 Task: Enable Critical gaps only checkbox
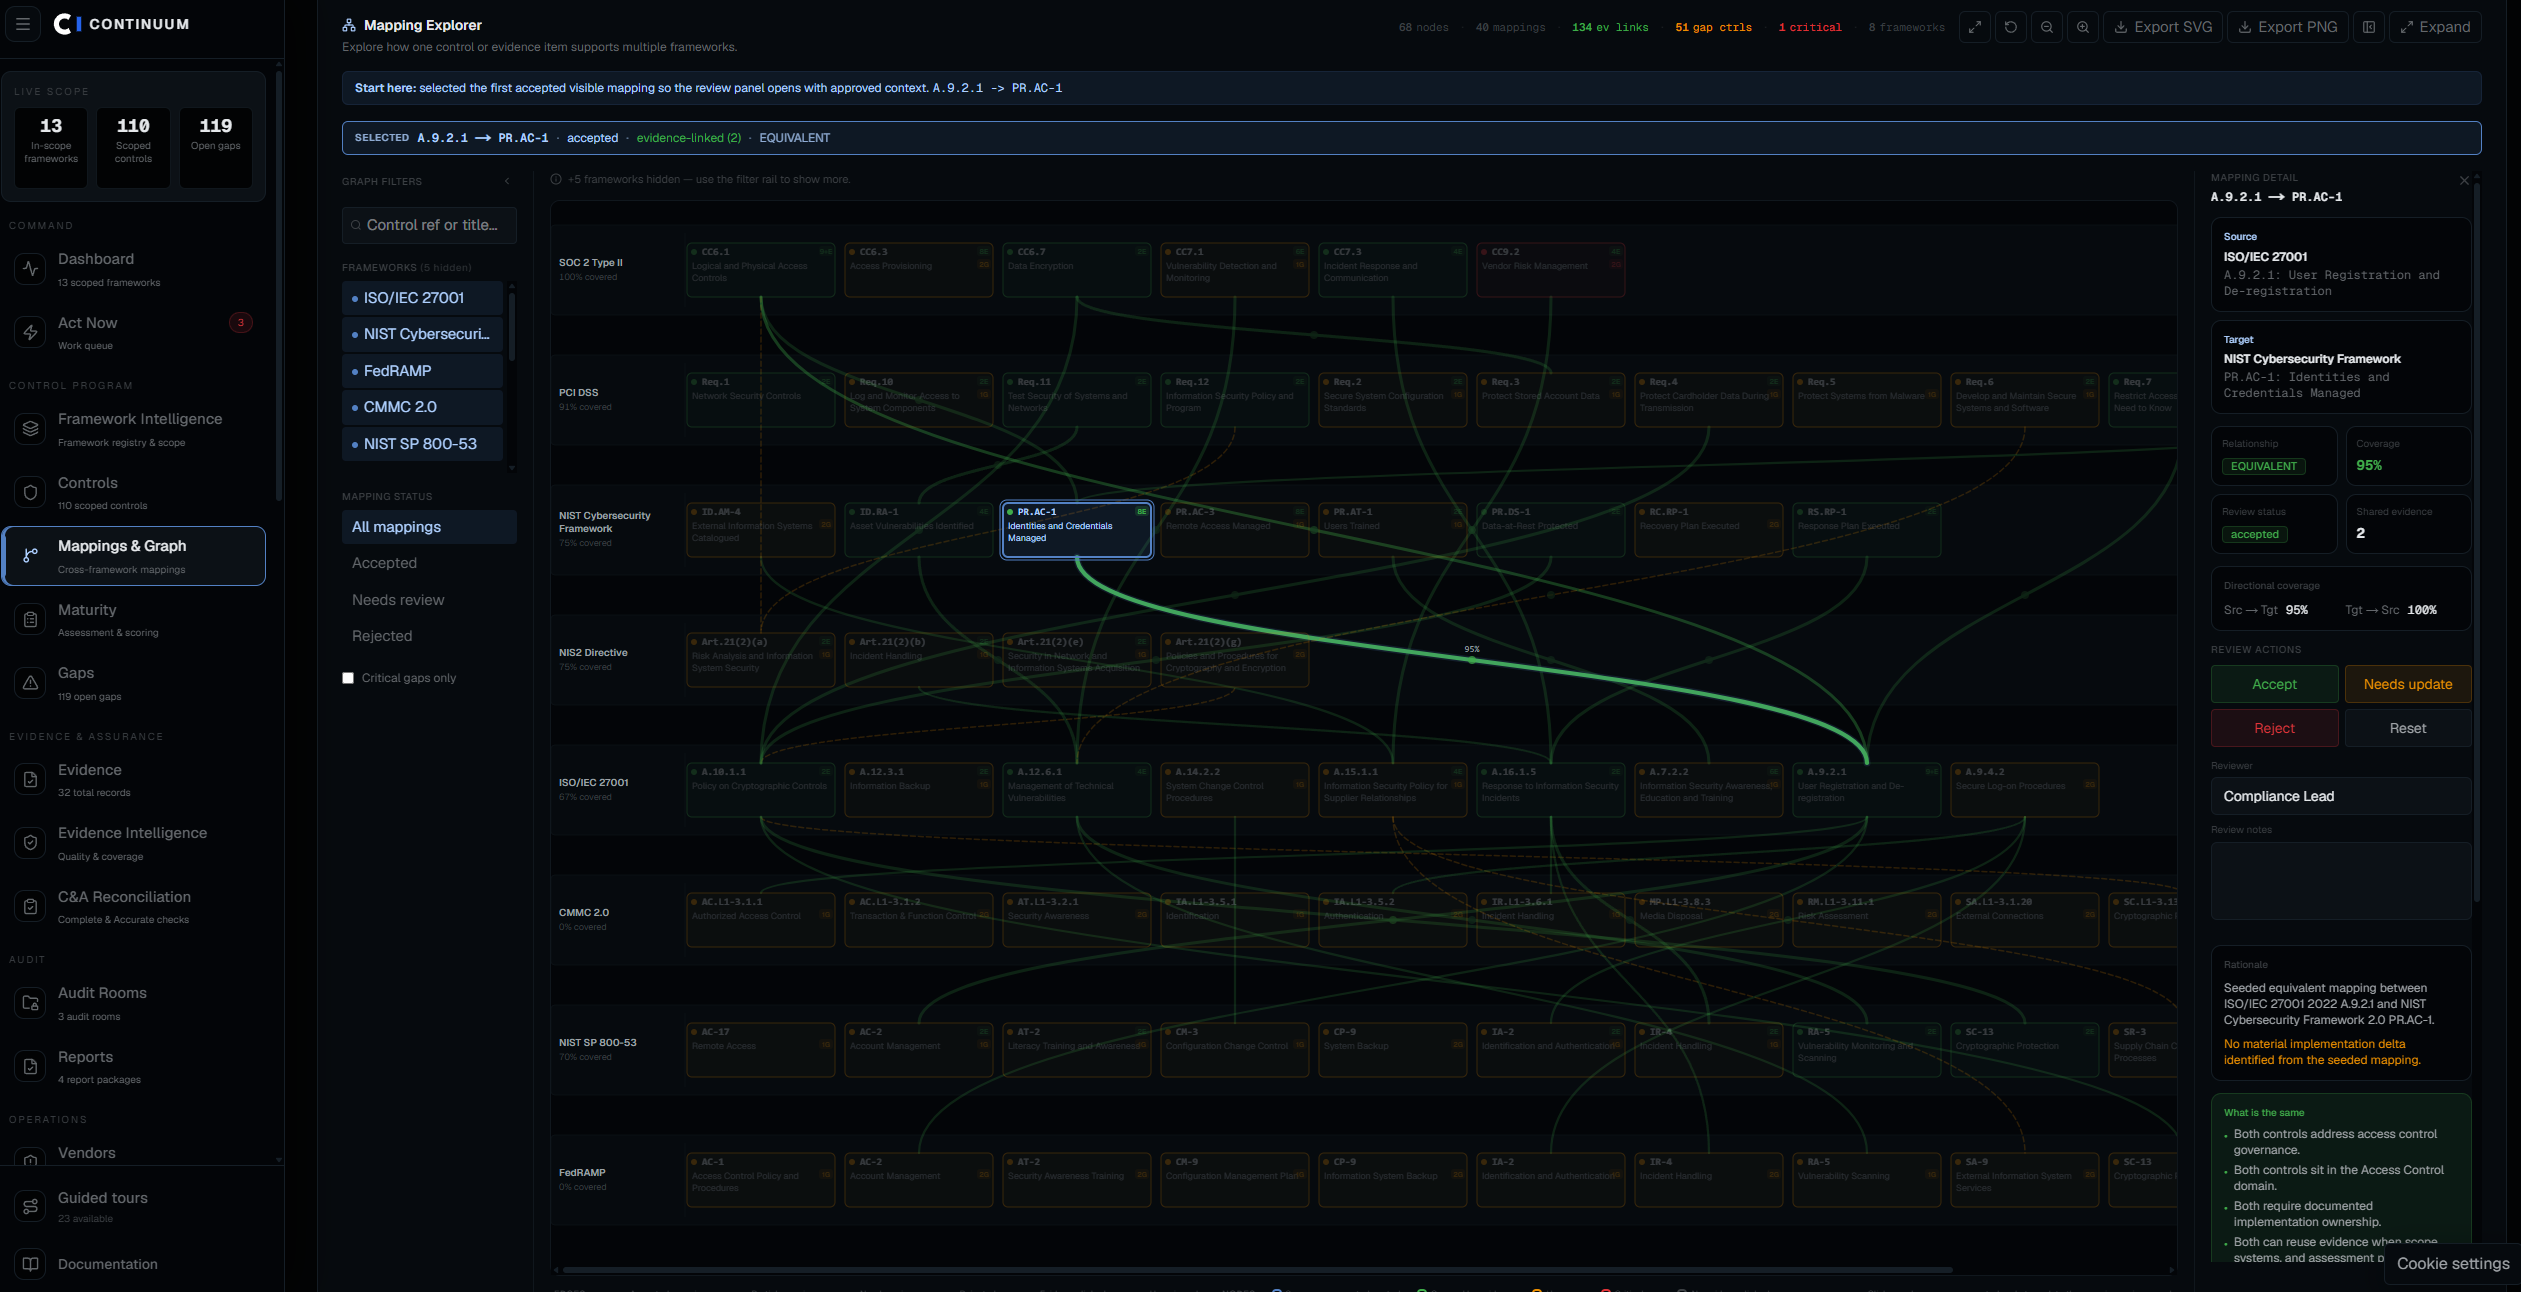348,678
